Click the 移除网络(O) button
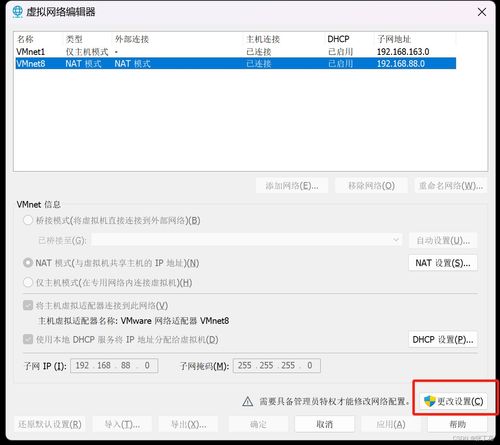Viewport: 500px width, 445px height. tap(371, 186)
